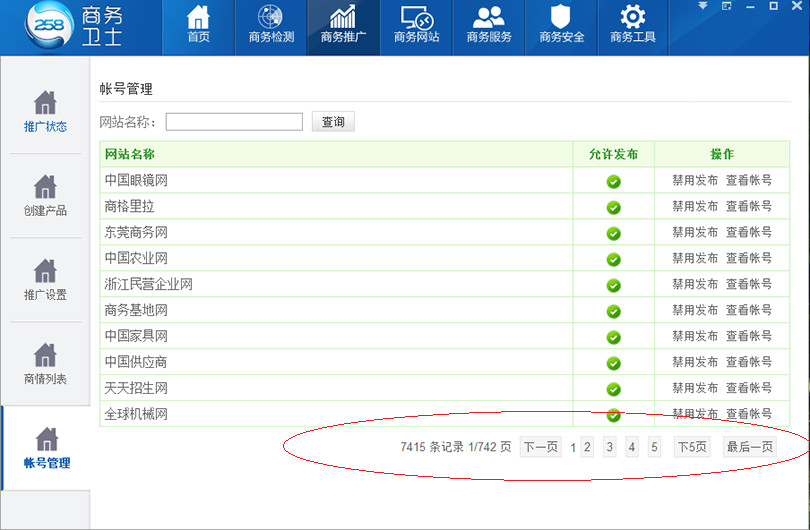810x530 pixels.
Task: Click the 操作 column header
Action: tap(722, 154)
